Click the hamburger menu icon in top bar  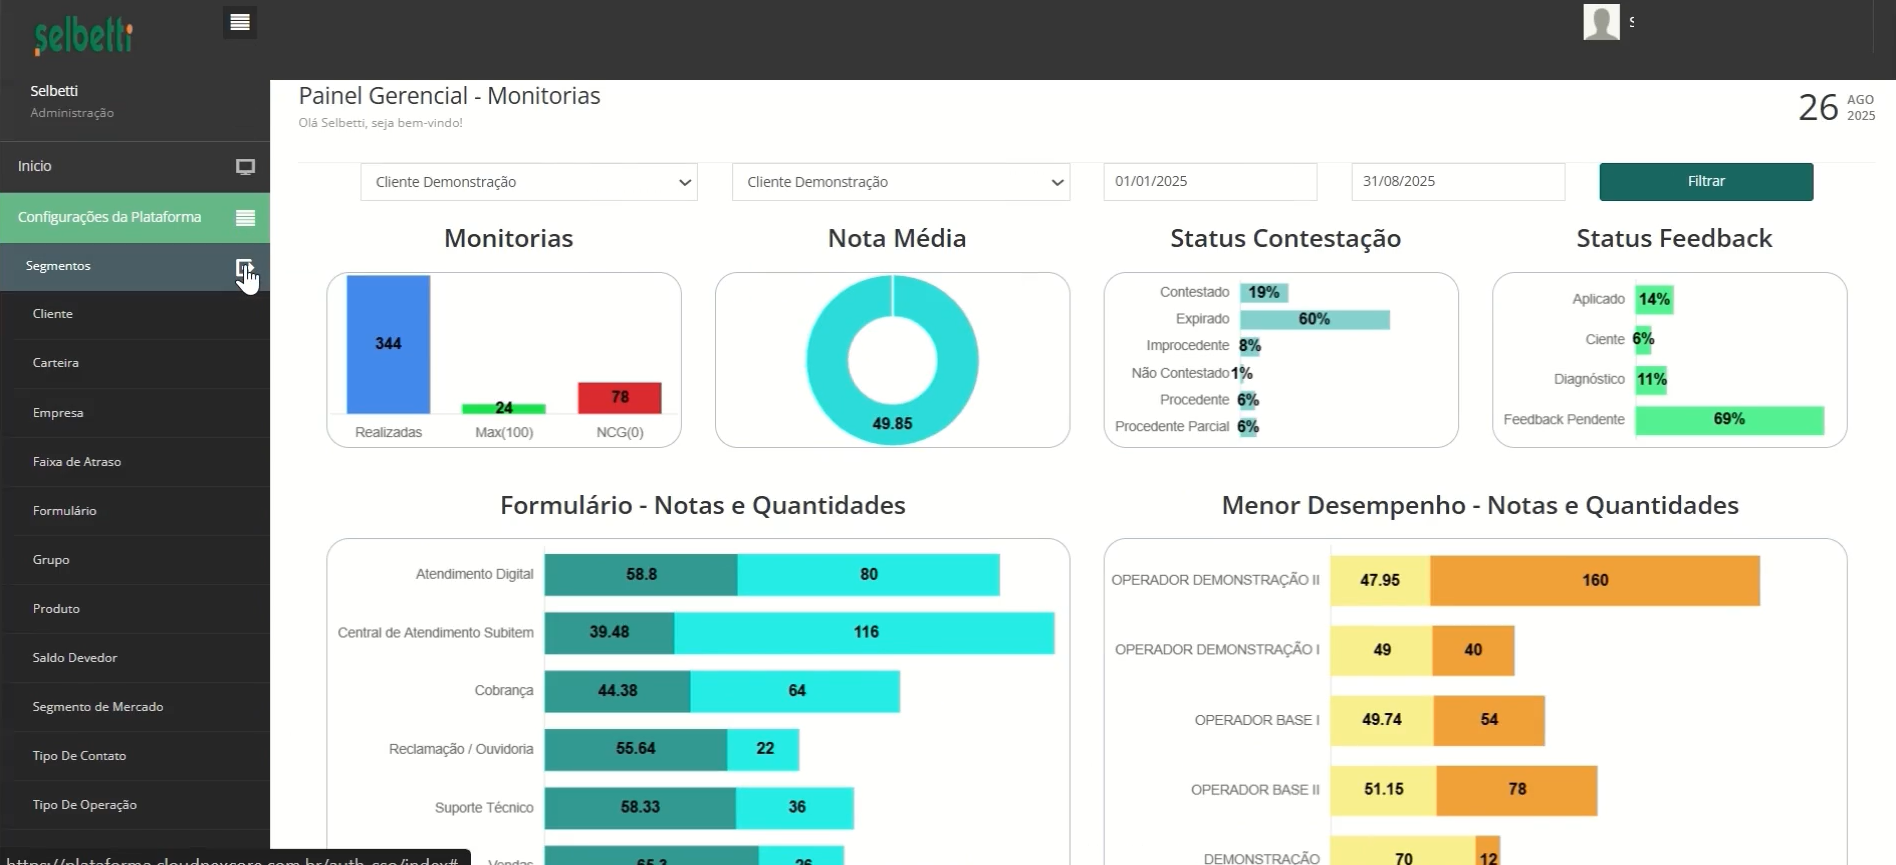coord(240,22)
